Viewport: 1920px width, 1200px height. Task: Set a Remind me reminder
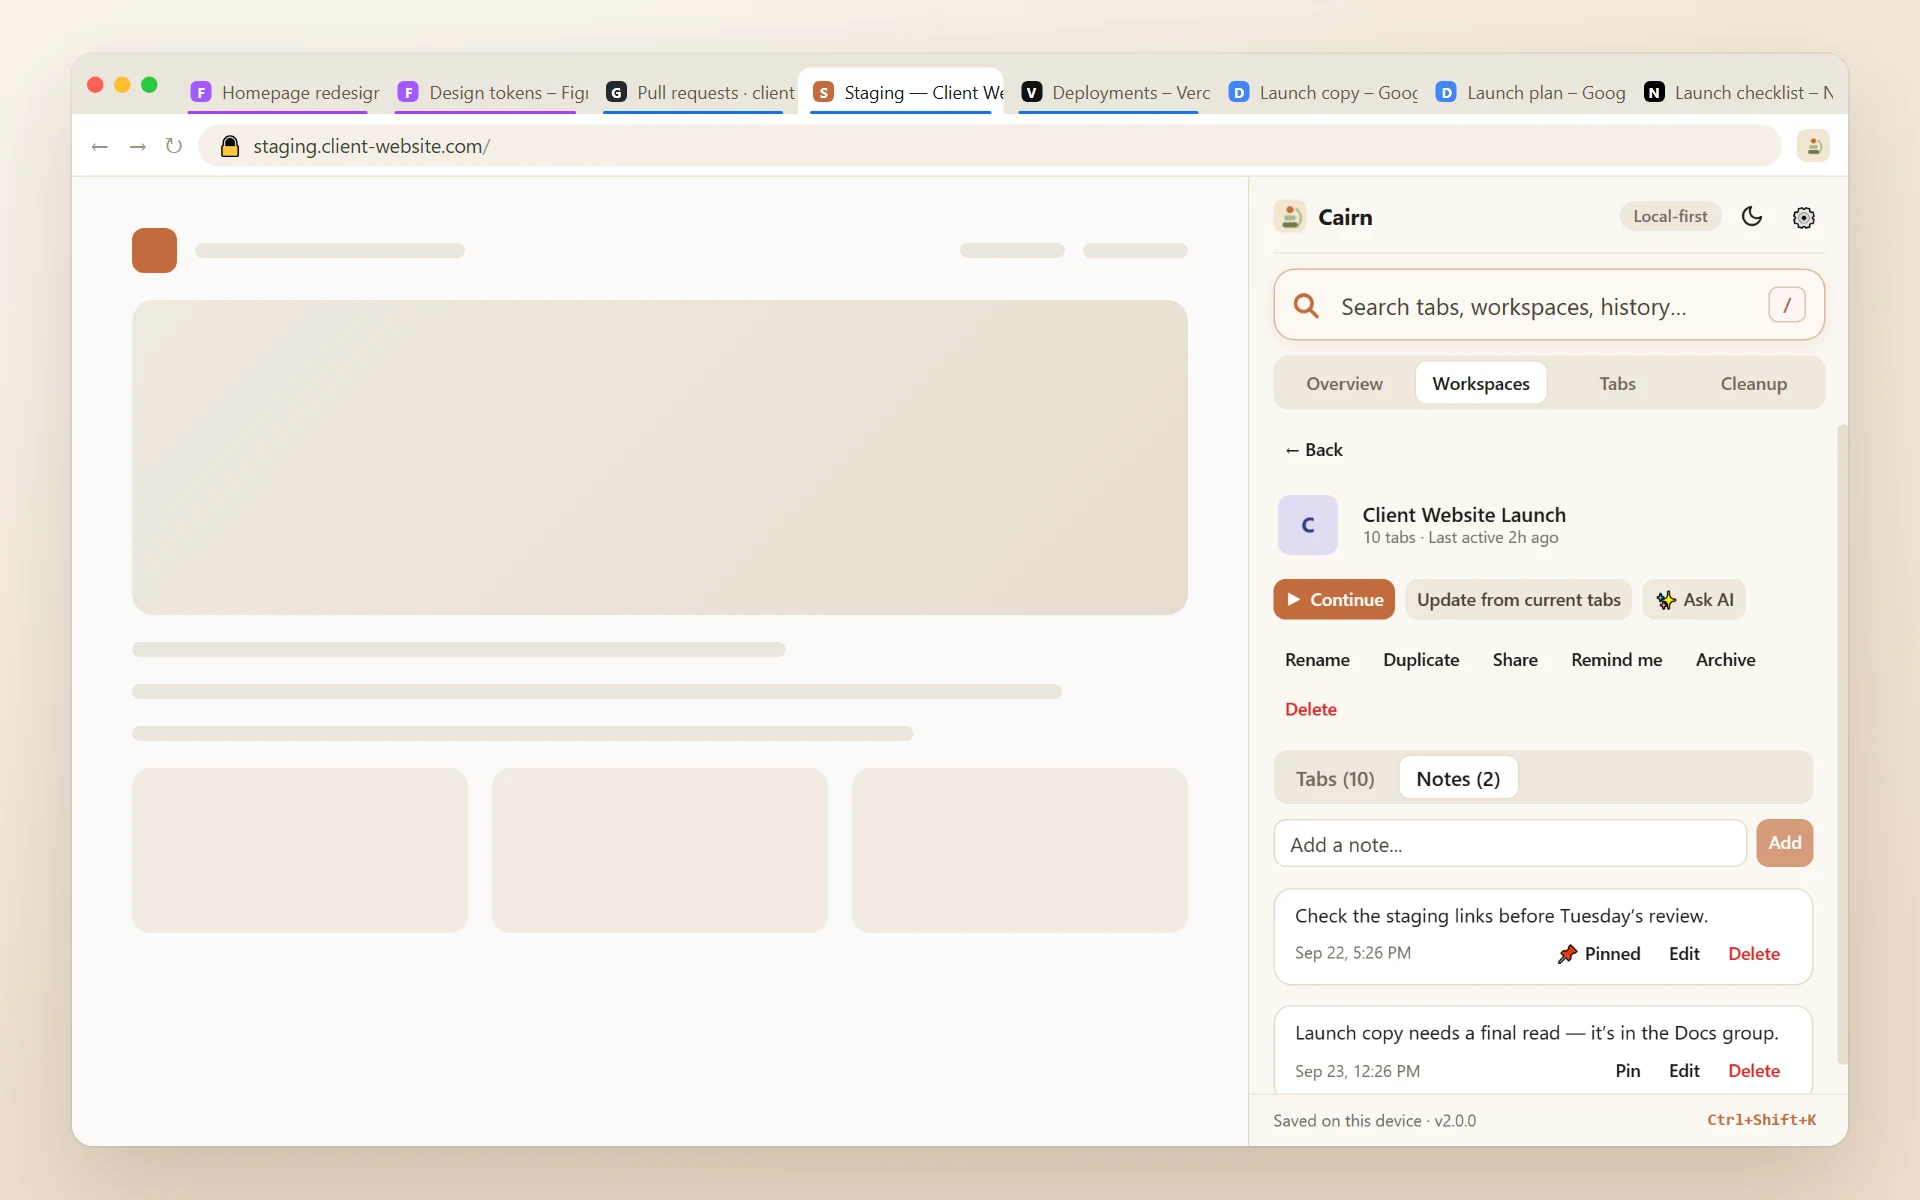tap(1616, 660)
